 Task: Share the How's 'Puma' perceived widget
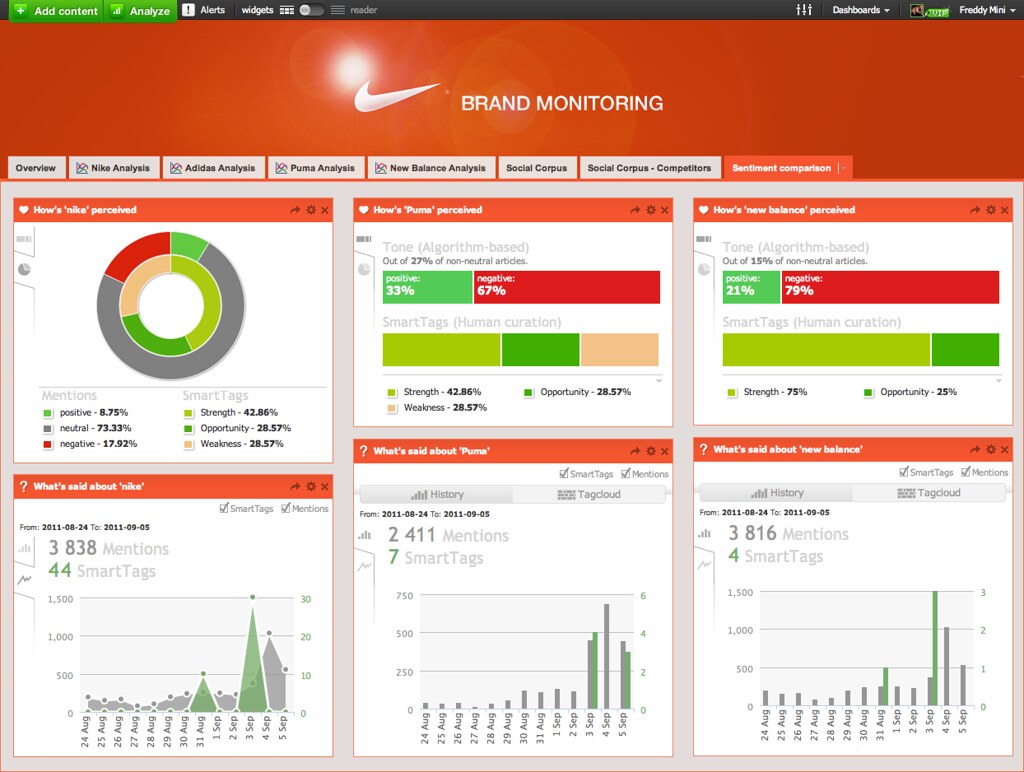(635, 210)
